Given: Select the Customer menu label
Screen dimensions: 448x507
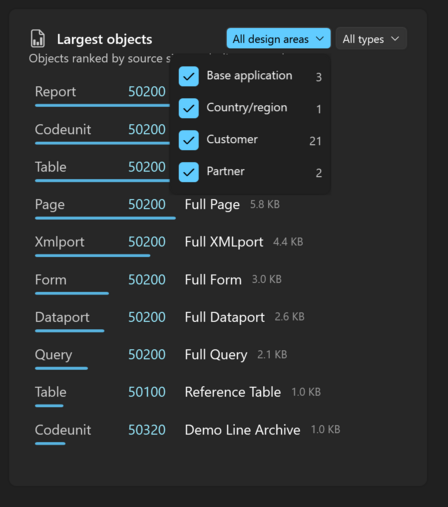Looking at the screenshot, I should point(232,139).
